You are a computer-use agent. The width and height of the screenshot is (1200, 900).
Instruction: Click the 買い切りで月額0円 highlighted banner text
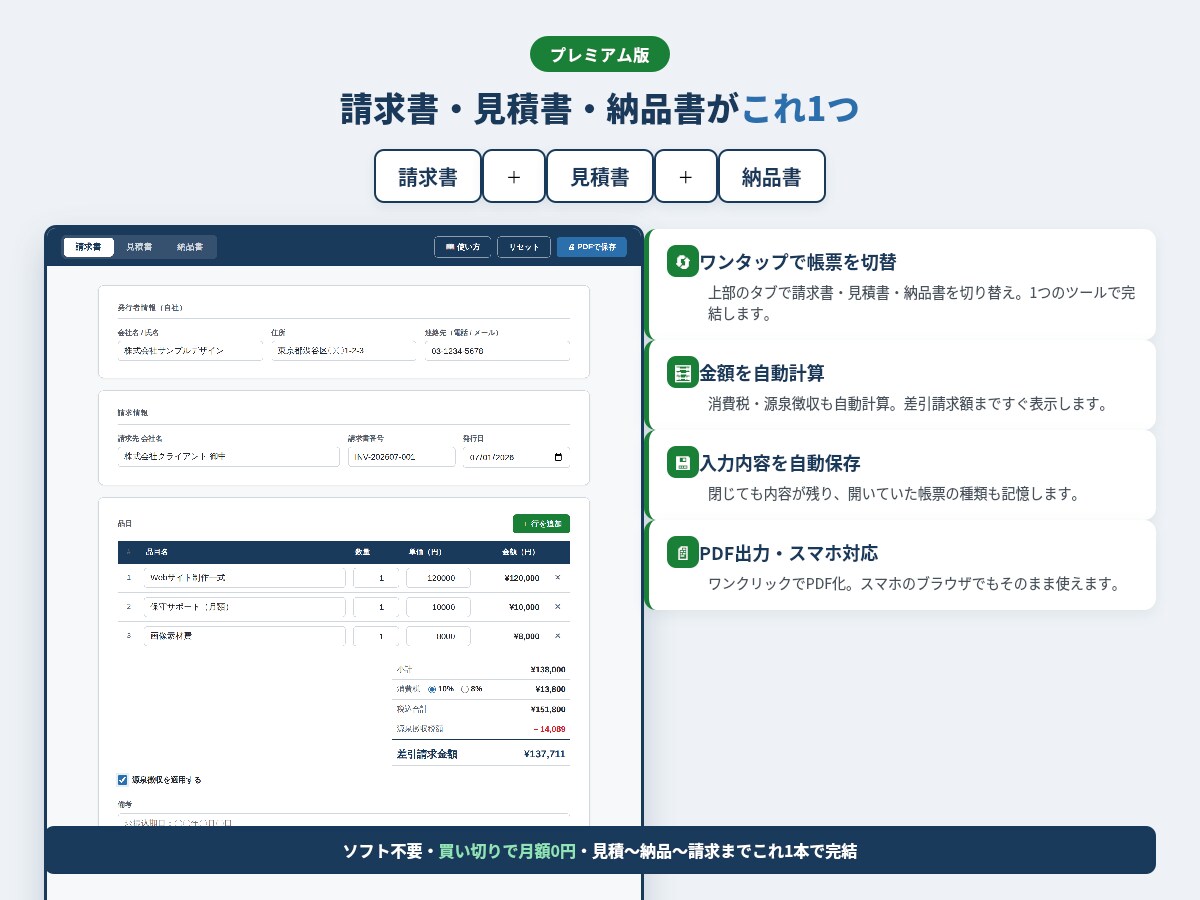[x=507, y=852]
